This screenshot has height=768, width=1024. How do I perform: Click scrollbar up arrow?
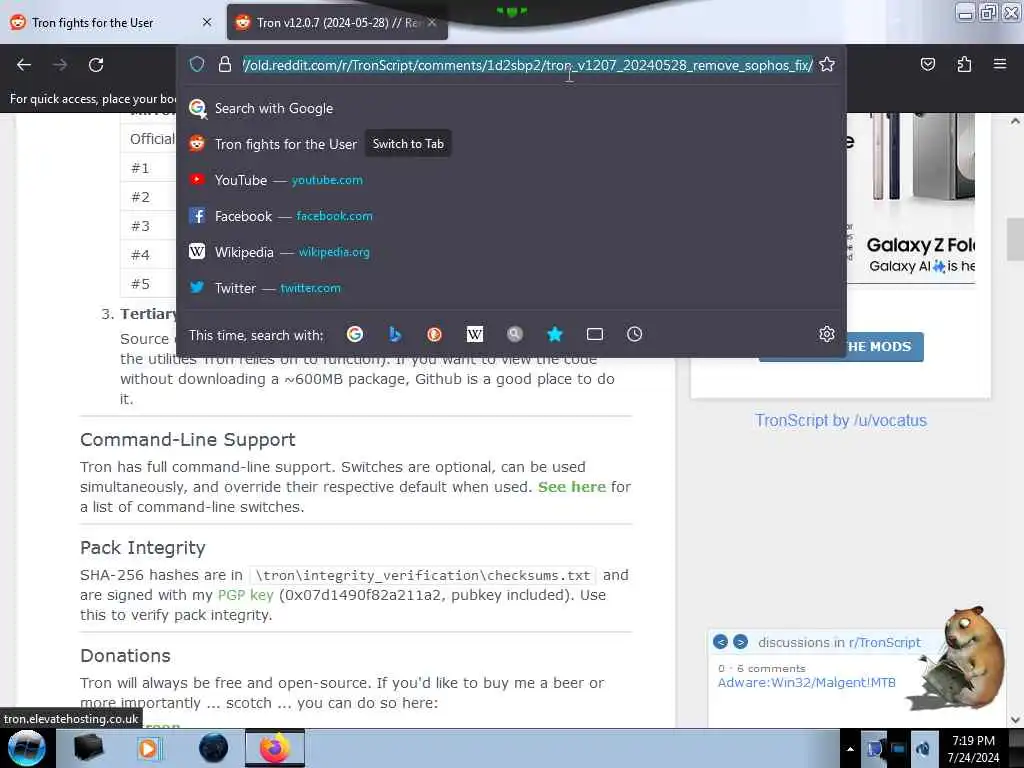pos(1015,121)
